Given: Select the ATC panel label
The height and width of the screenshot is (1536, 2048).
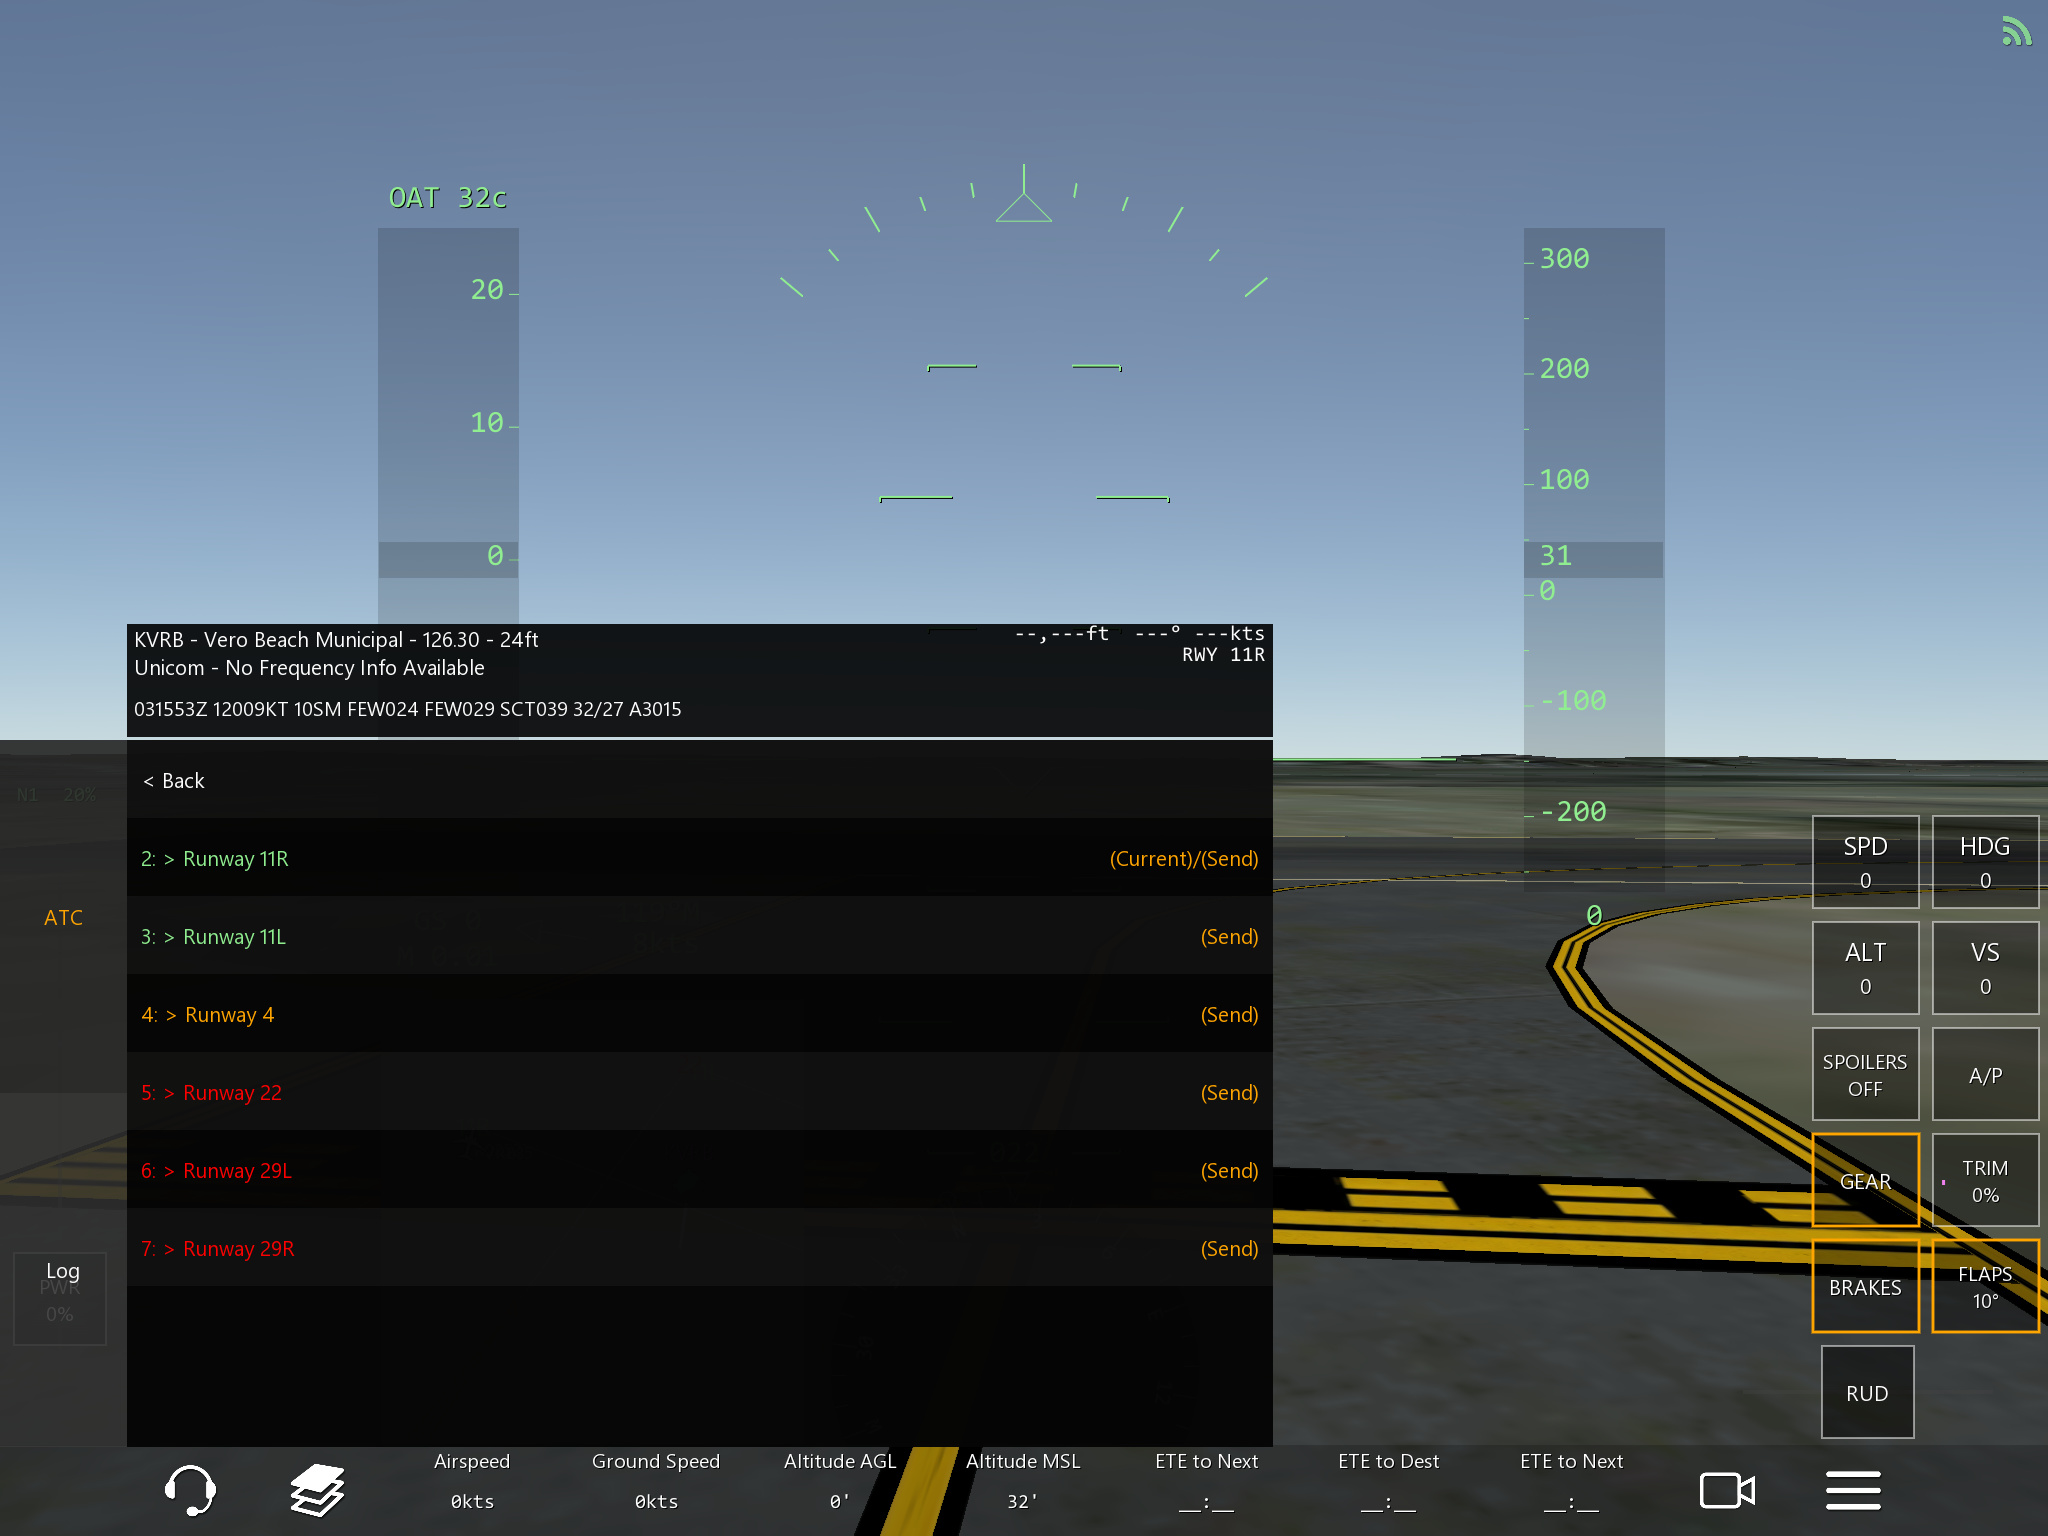Looking at the screenshot, I should pos(63,917).
